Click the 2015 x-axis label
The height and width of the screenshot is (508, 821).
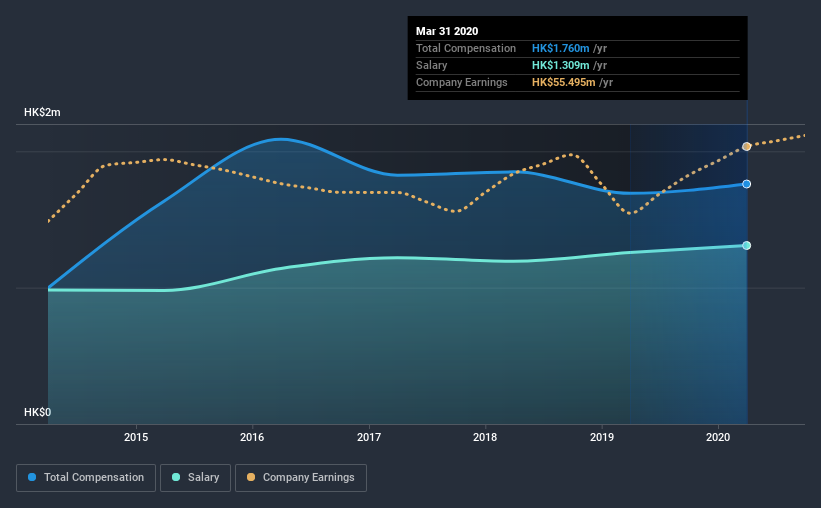click(x=136, y=437)
